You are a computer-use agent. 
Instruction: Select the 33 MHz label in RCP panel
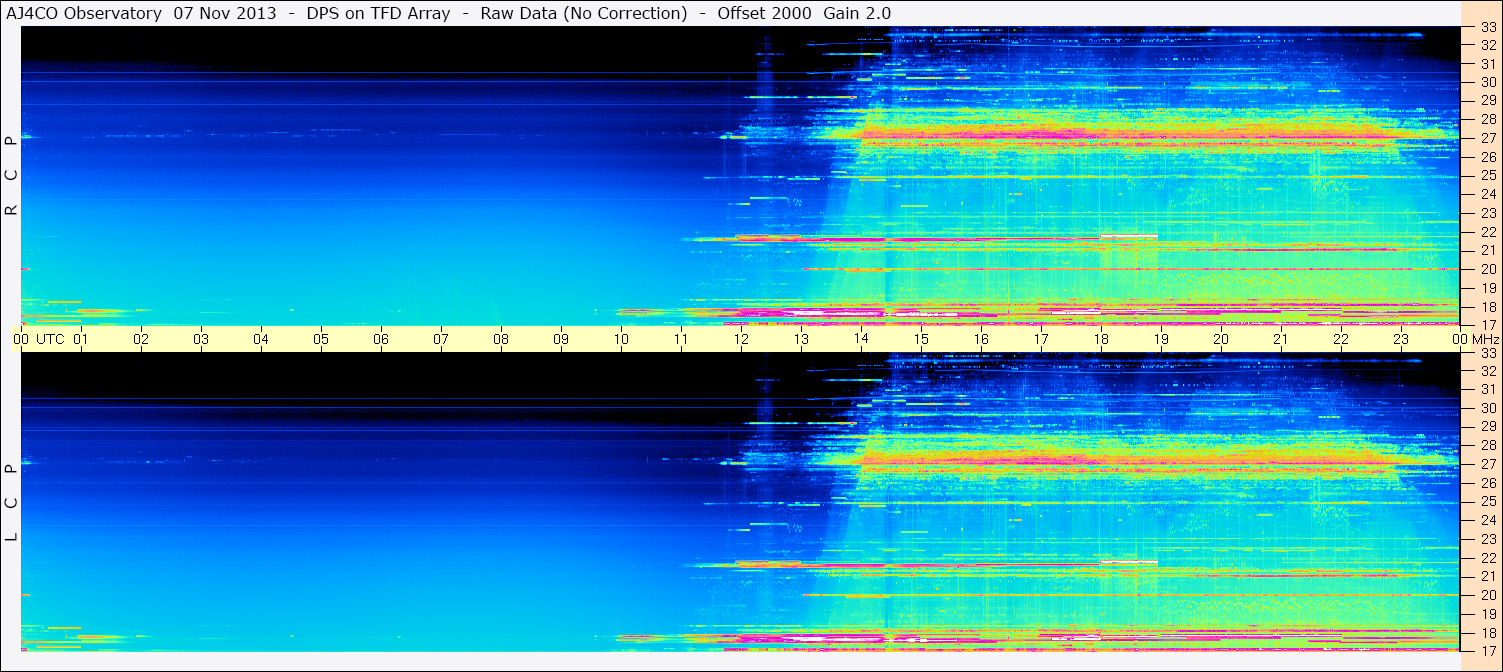1488,29
